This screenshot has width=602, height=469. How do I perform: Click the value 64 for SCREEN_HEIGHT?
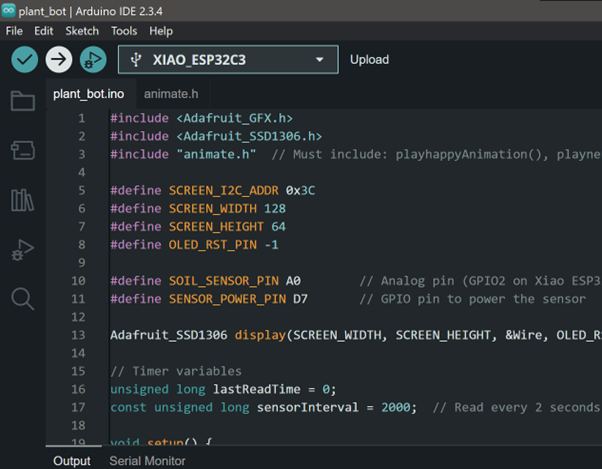[278, 226]
